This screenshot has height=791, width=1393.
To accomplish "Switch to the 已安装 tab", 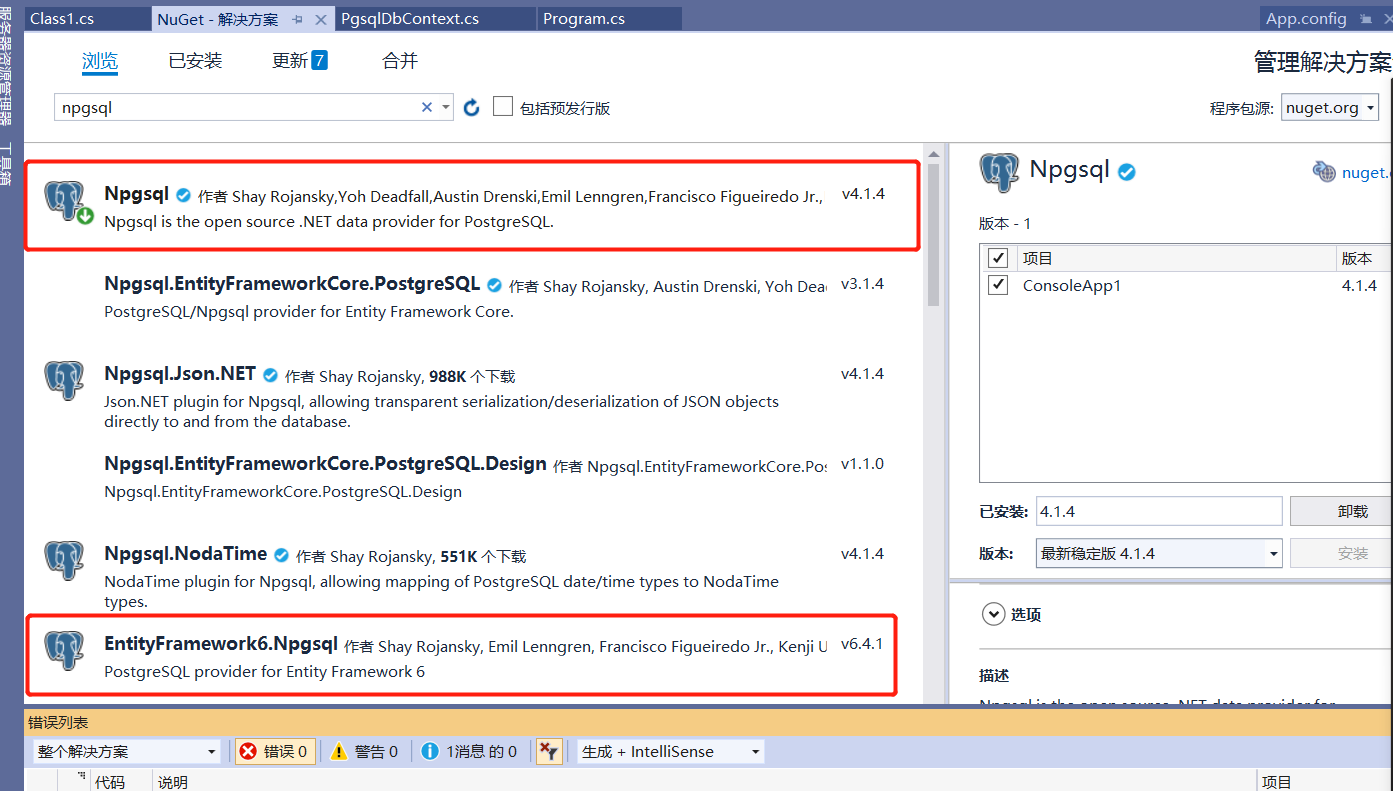I will 195,60.
